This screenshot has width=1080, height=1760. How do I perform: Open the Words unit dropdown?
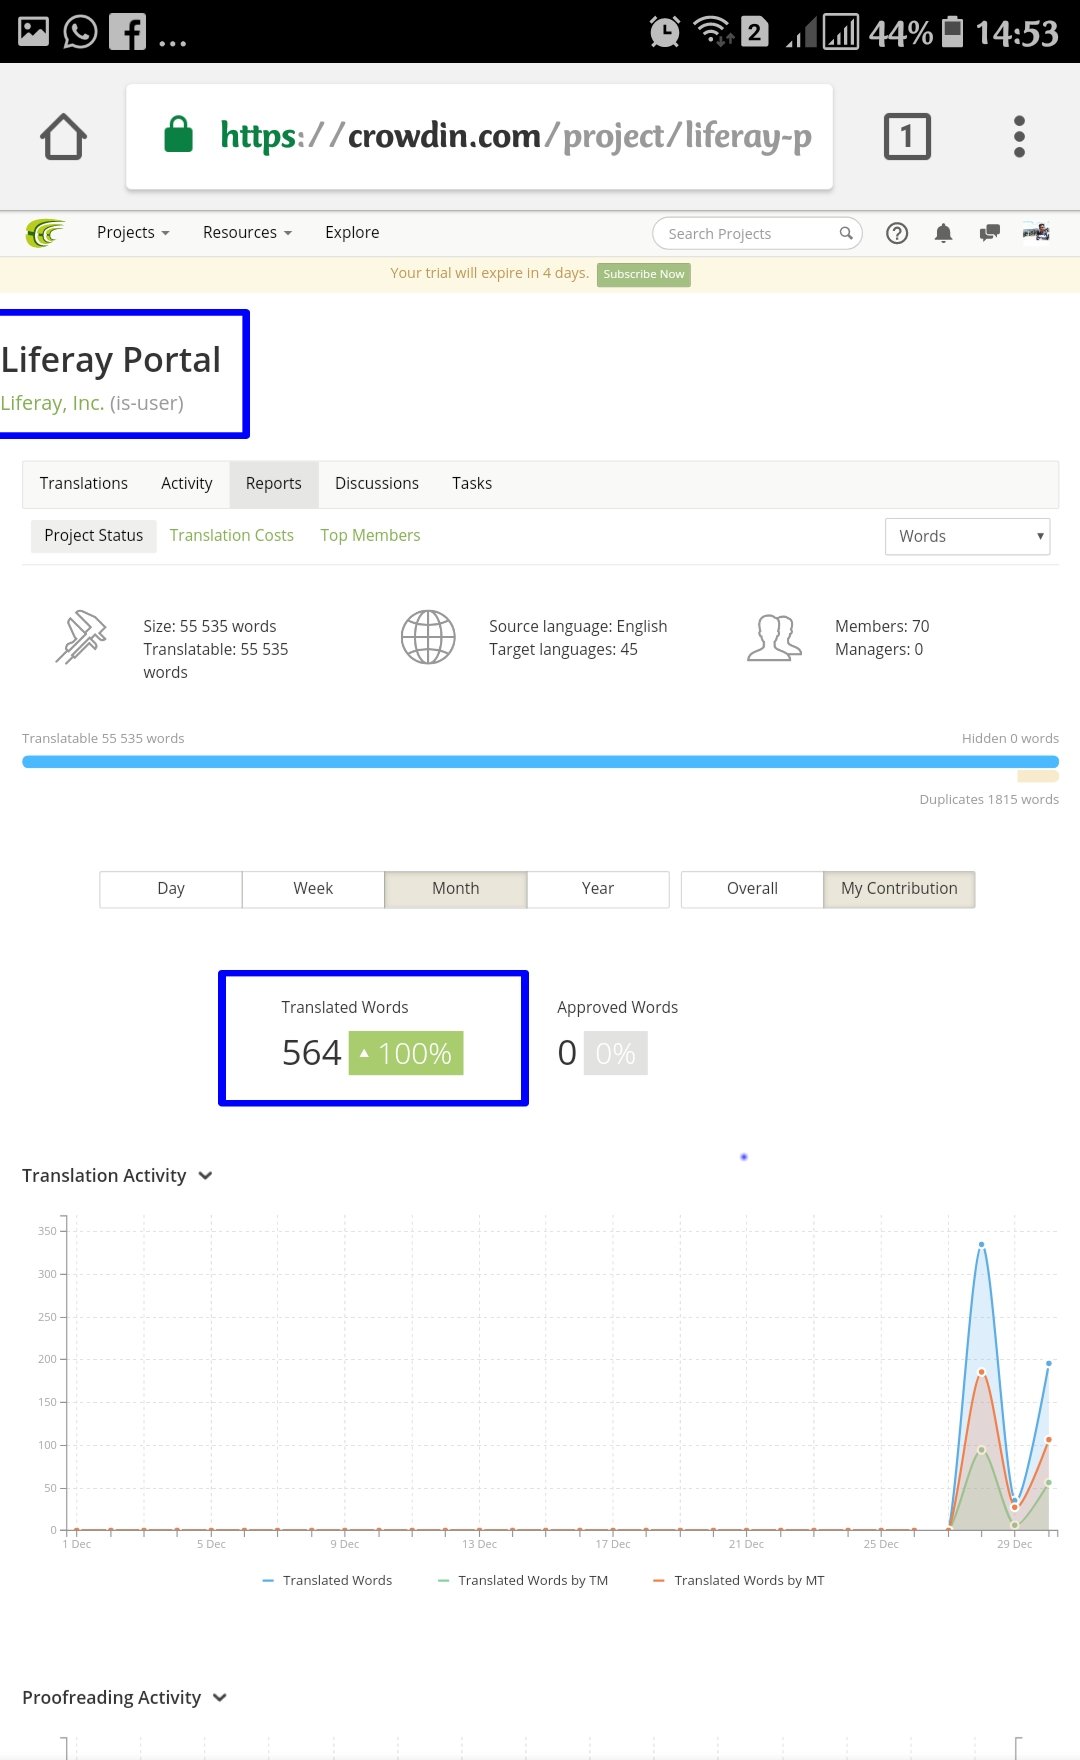point(967,536)
